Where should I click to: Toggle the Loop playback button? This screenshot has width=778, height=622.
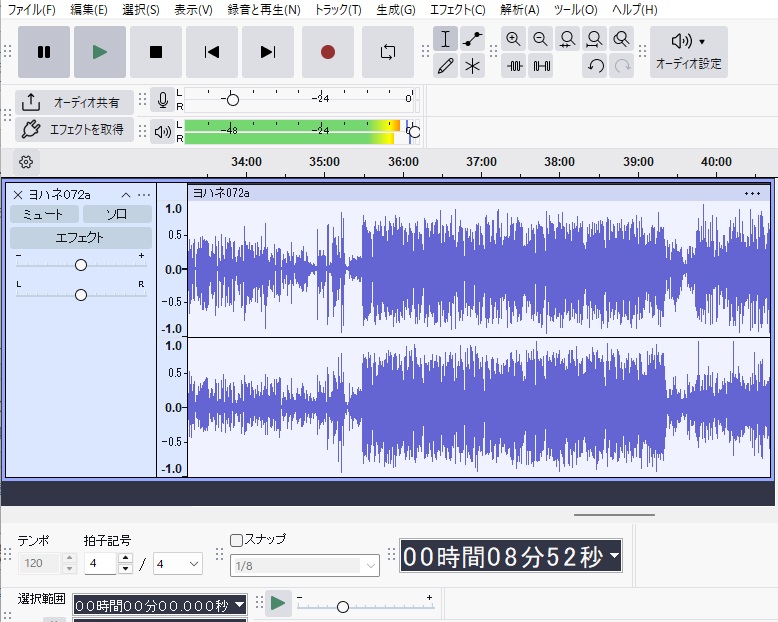click(x=387, y=52)
